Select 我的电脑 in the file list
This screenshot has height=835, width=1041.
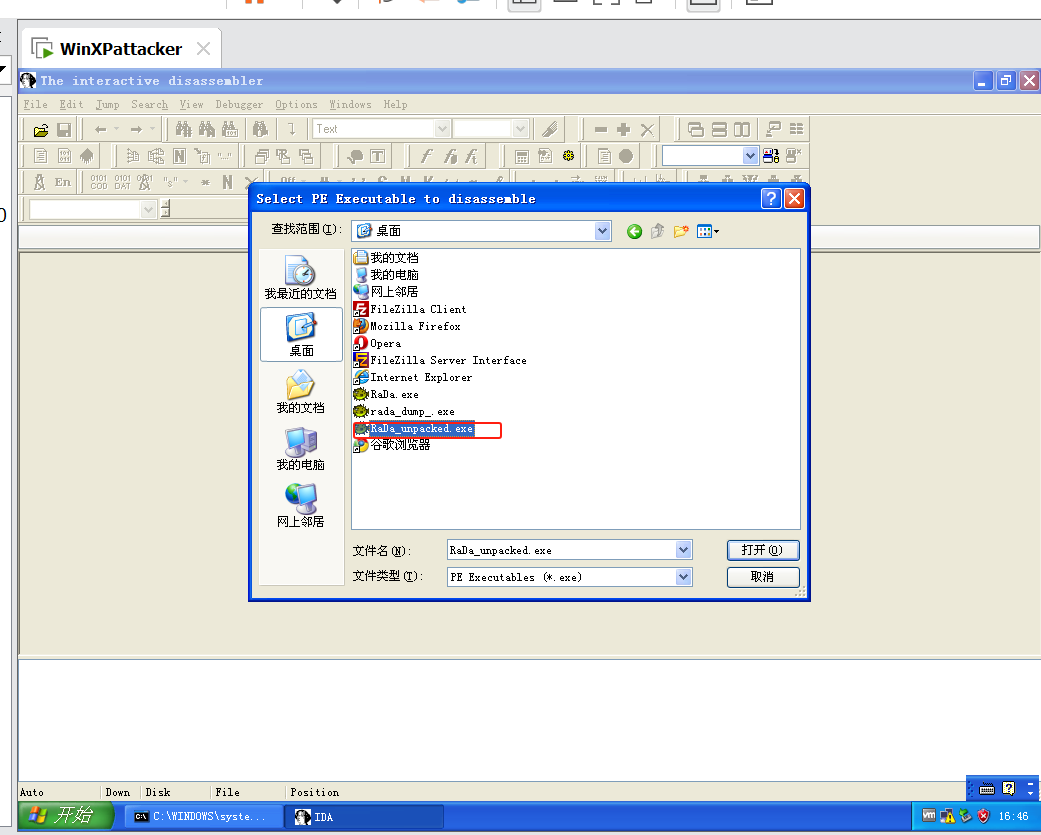[x=386, y=275]
